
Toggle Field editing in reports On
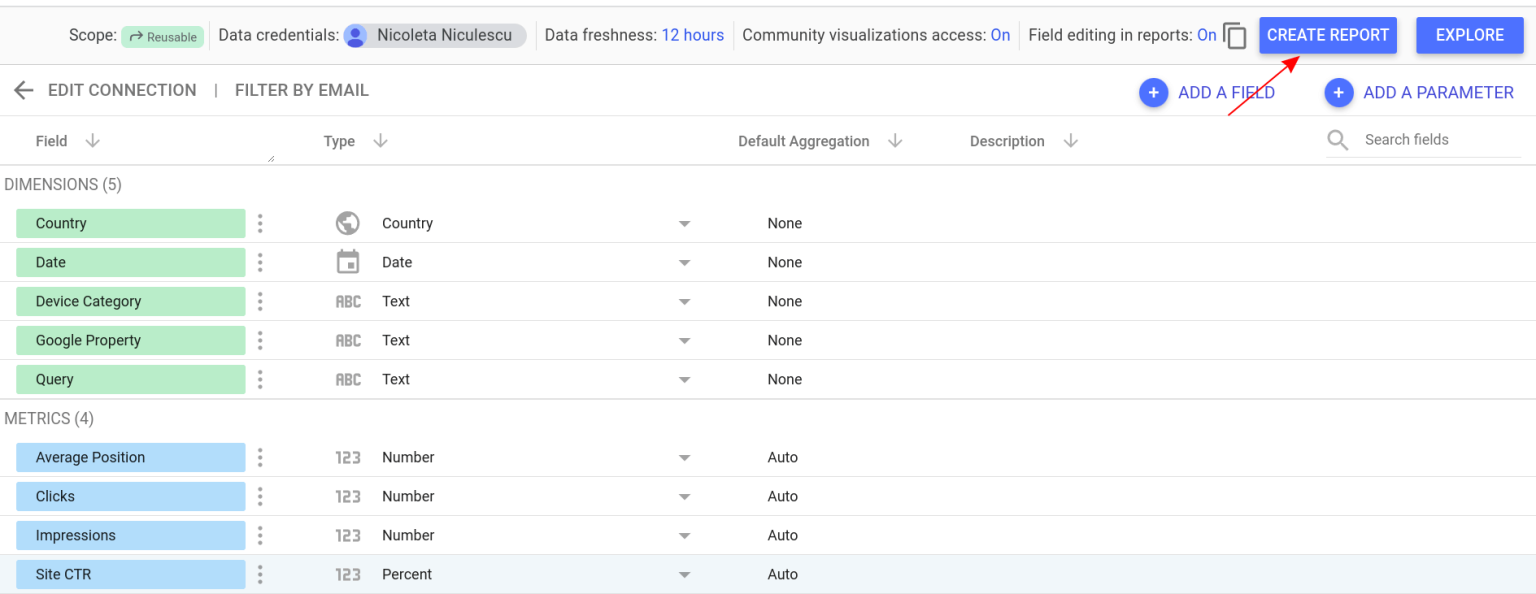coord(1206,35)
